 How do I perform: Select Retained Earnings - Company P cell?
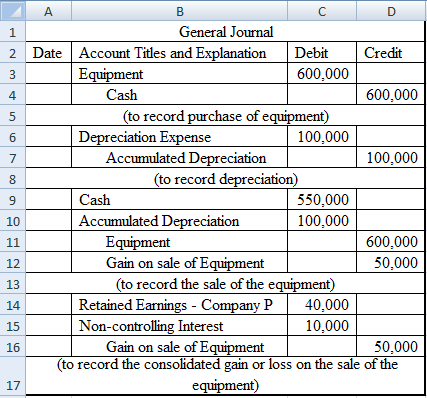pyautogui.click(x=180, y=305)
